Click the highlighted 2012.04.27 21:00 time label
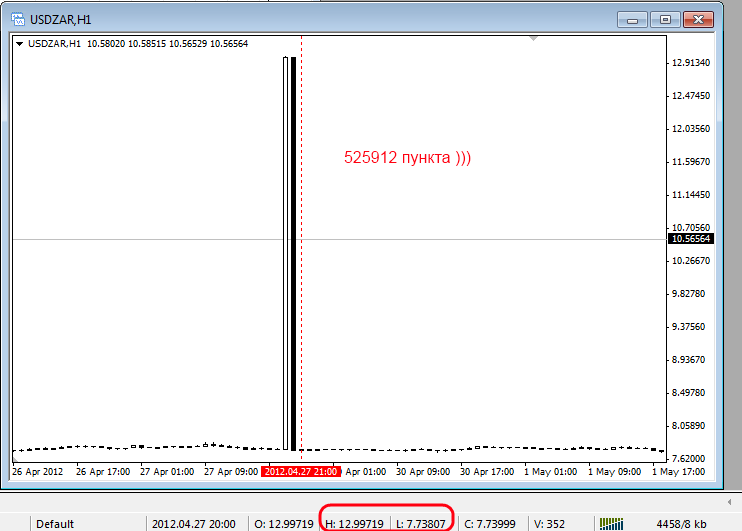Image resolution: width=742 pixels, height=531 pixels. coord(301,472)
